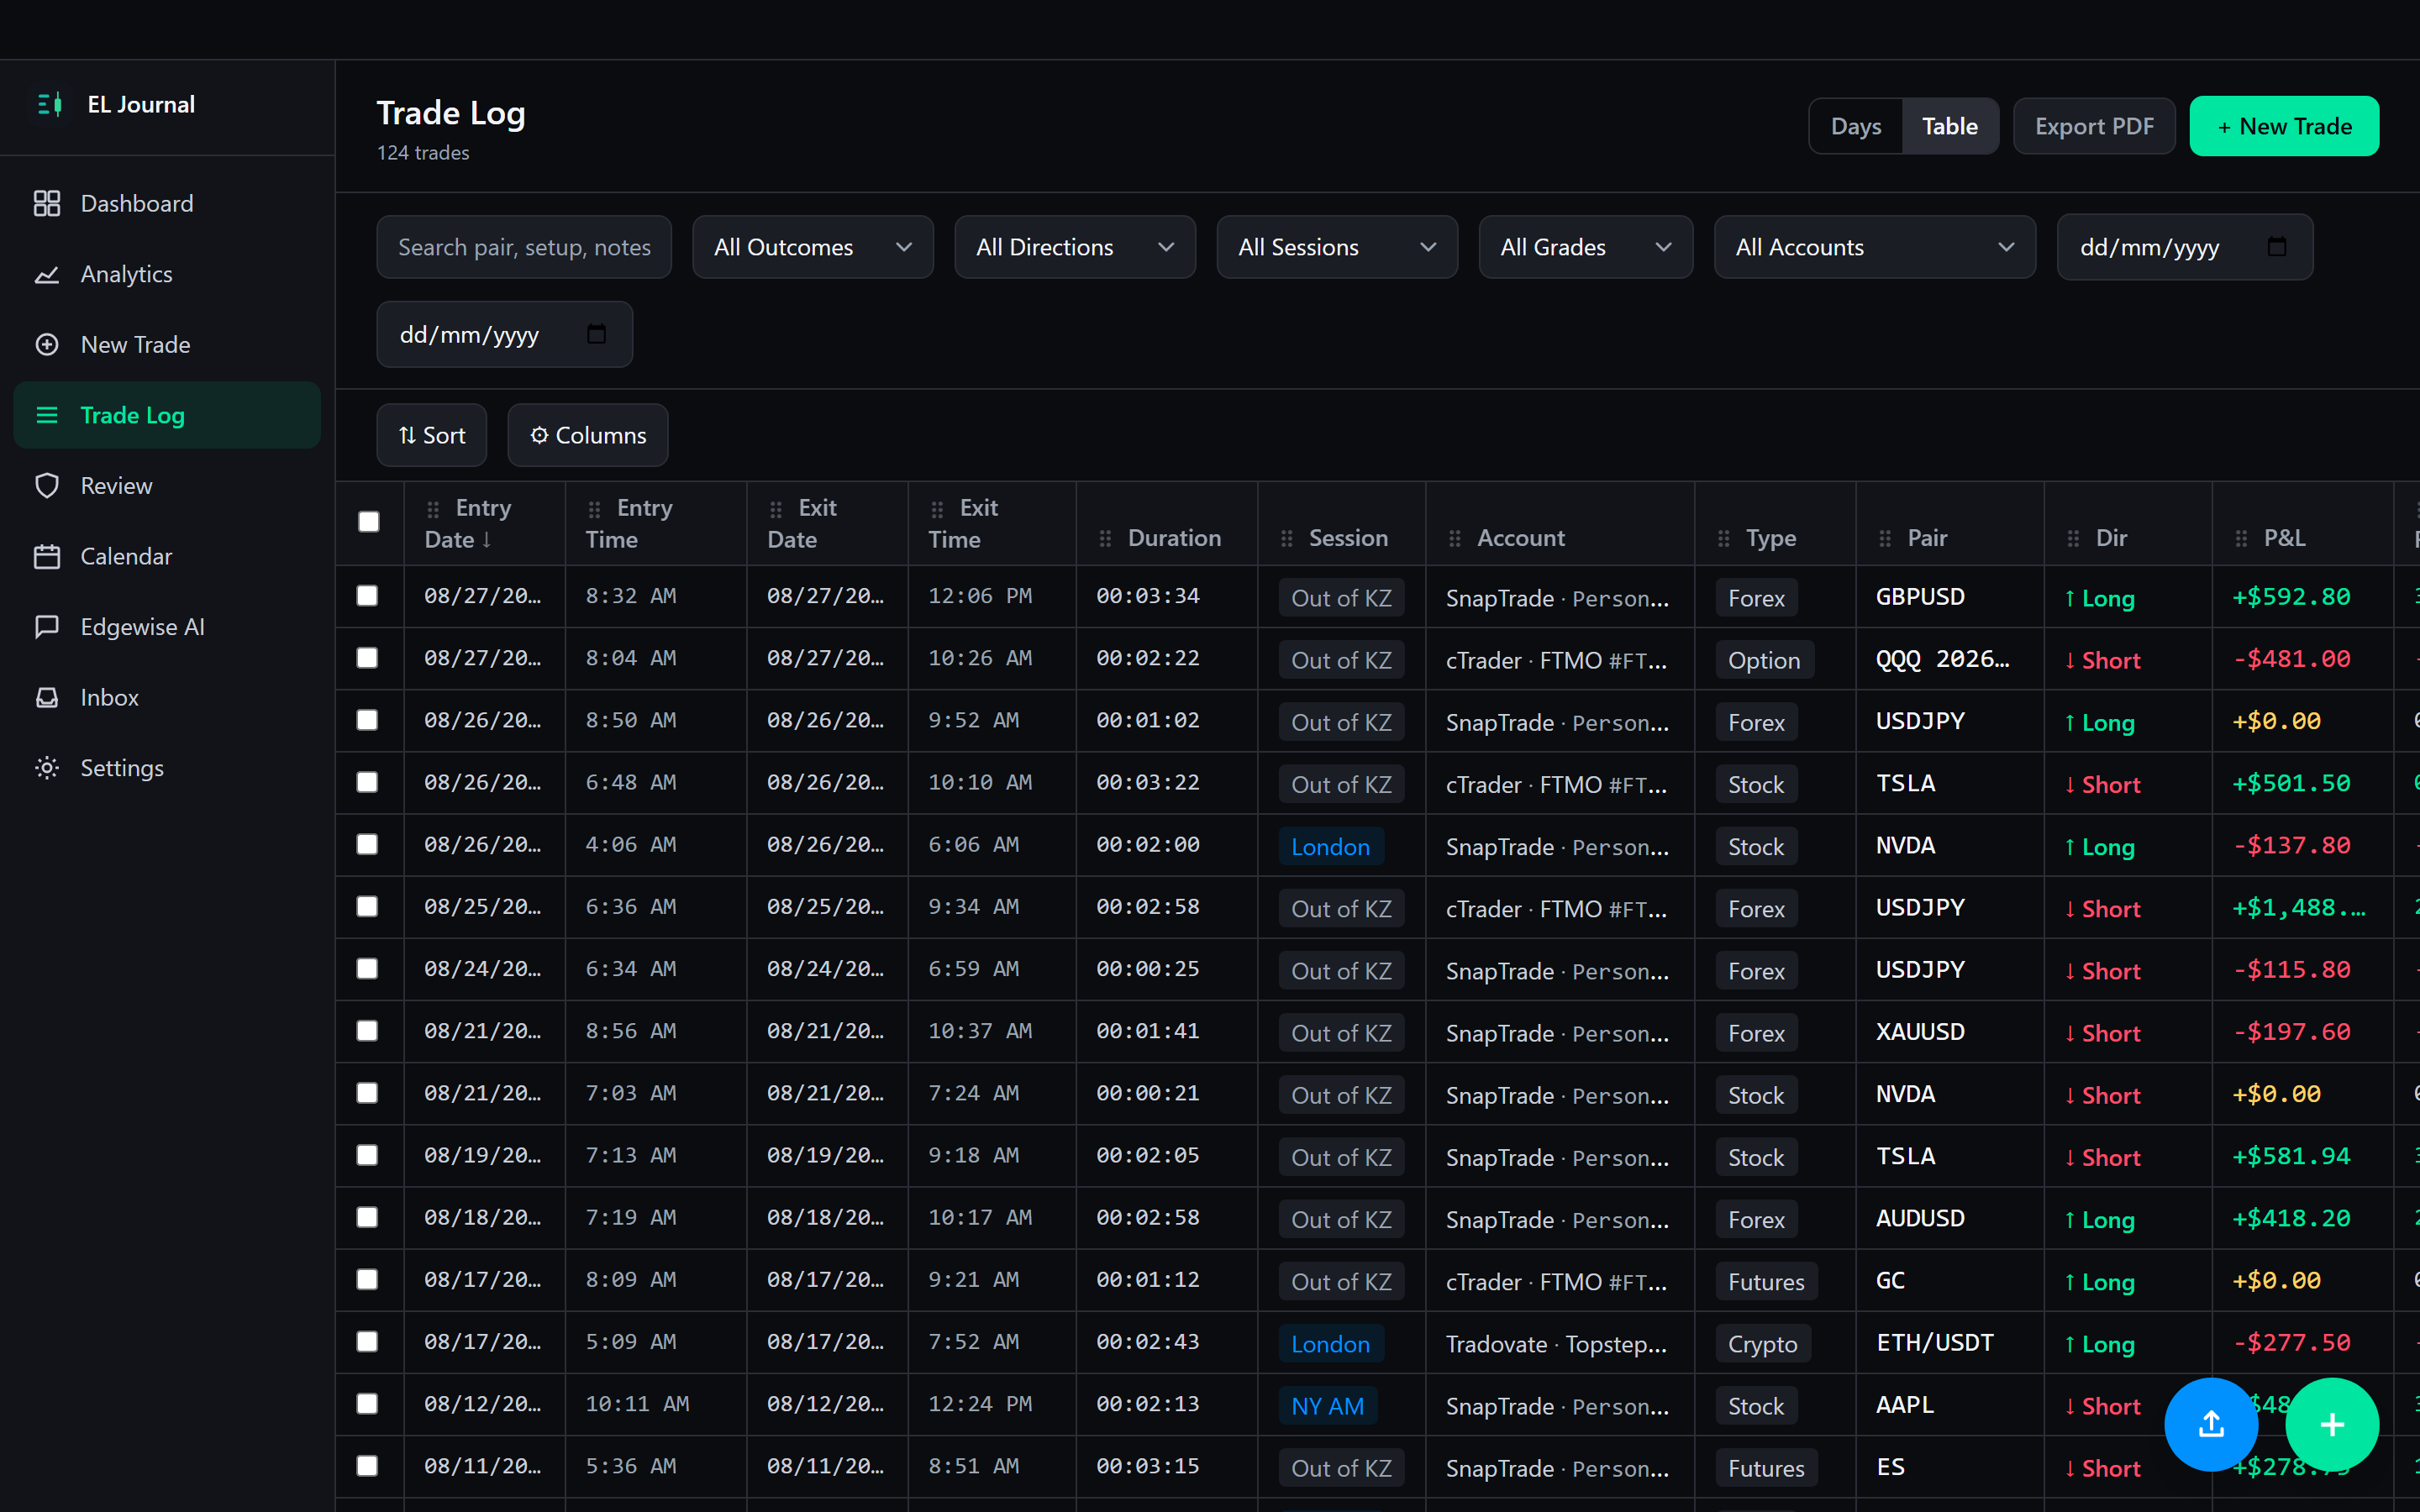Open the All Accounts dropdown
The height and width of the screenshot is (1512, 2420).
[1875, 247]
